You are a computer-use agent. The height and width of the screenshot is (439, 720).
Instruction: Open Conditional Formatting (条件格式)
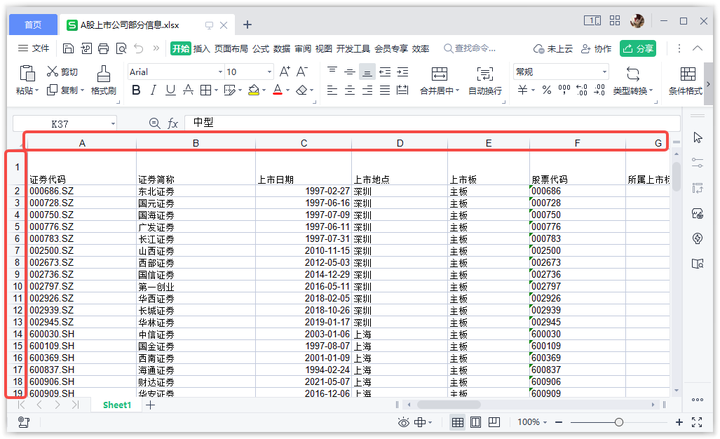pyautogui.click(x=686, y=80)
